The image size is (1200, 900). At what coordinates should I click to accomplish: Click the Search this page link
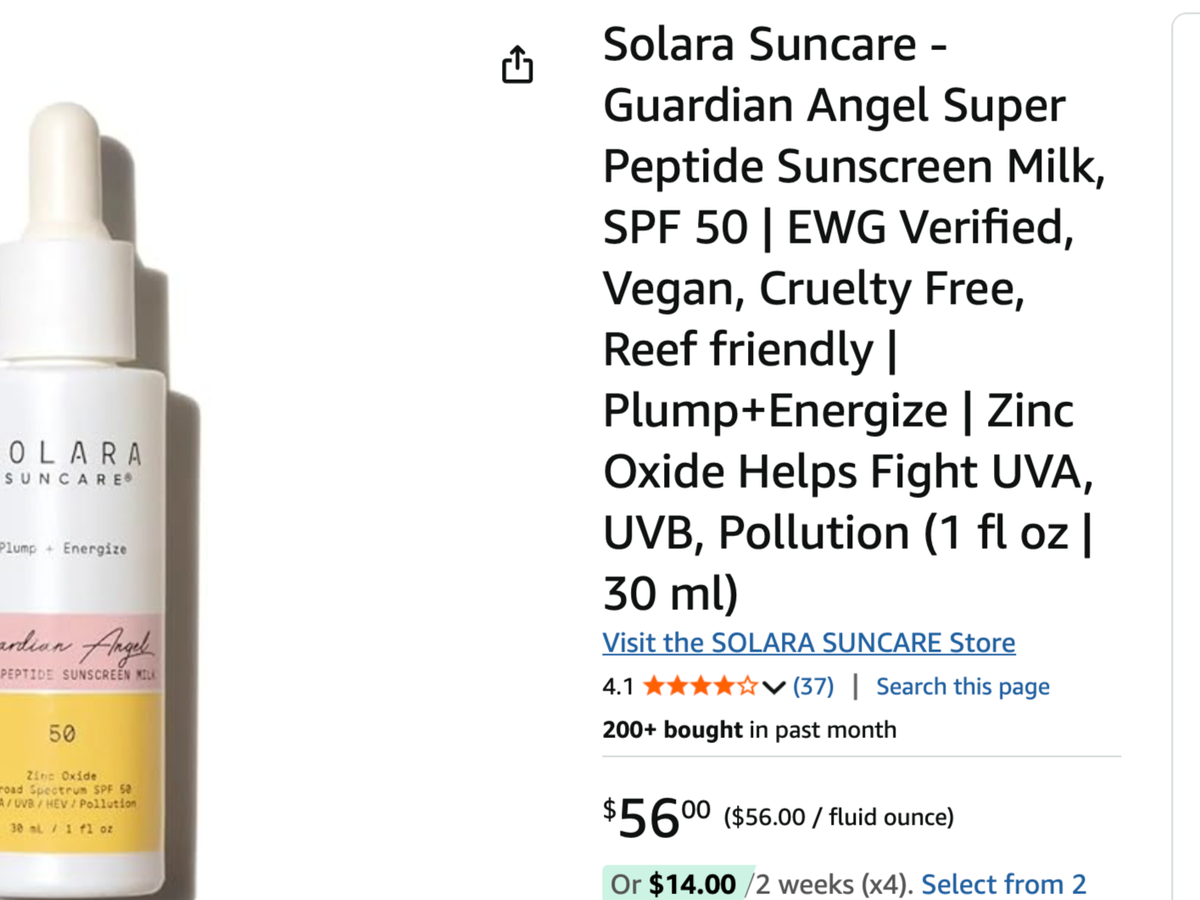(962, 687)
